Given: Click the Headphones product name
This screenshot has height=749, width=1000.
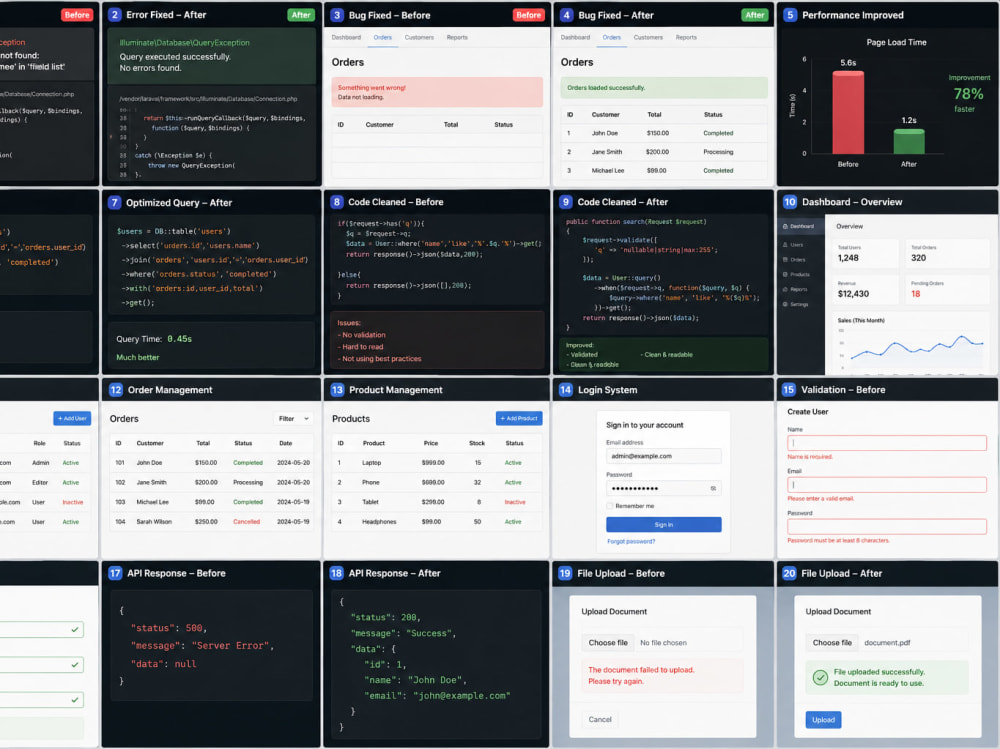Looking at the screenshot, I should point(379,522).
